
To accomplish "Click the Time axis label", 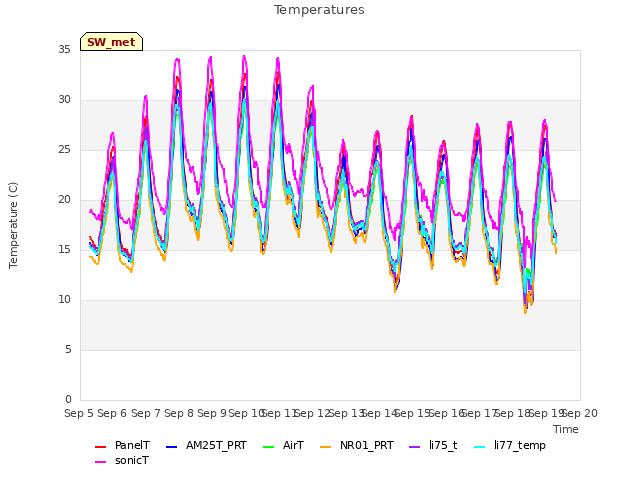I will pos(566,429).
